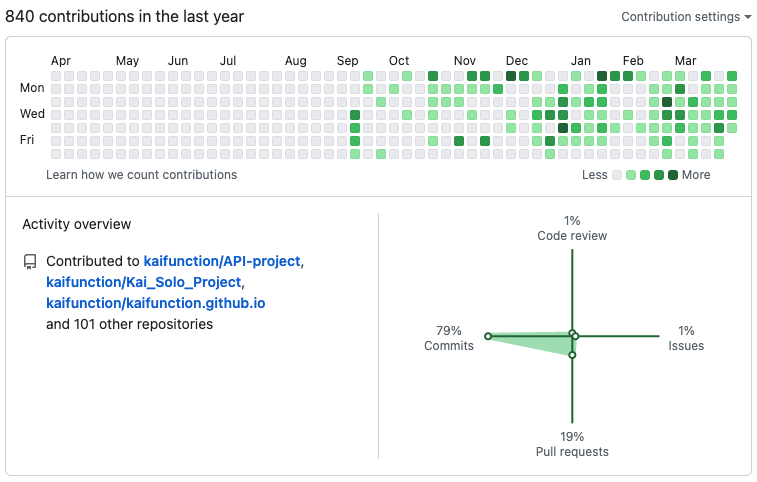Click the 1% Issues label
This screenshot has width=757, height=482.
point(686,338)
